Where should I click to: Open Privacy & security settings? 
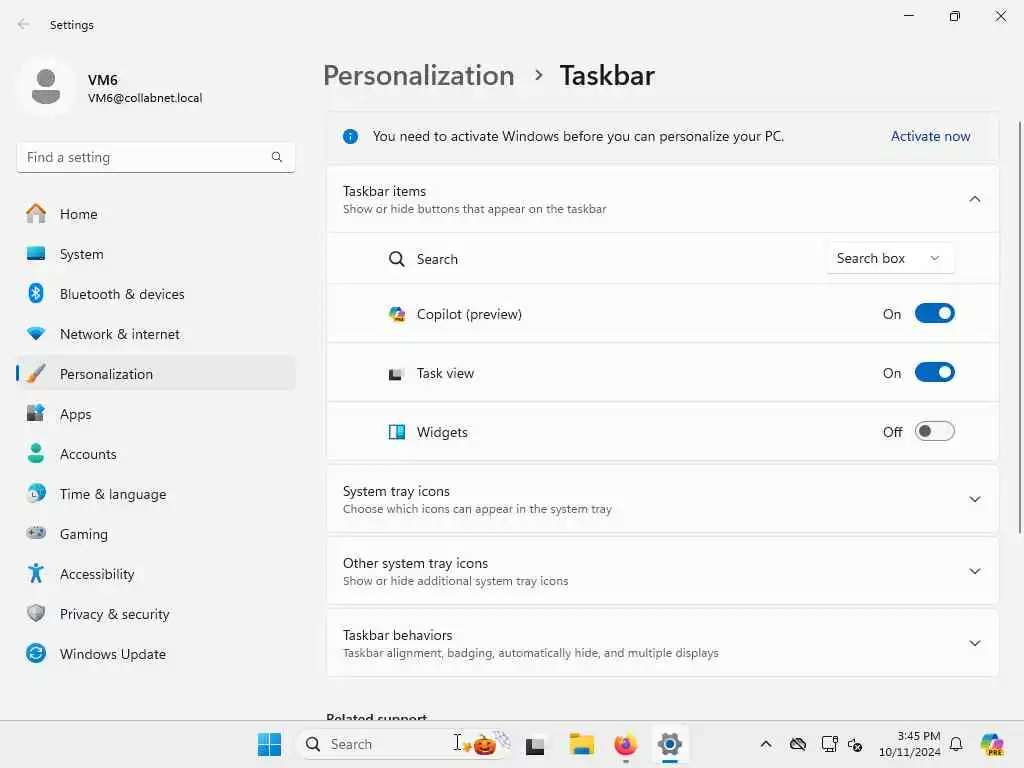[155, 614]
